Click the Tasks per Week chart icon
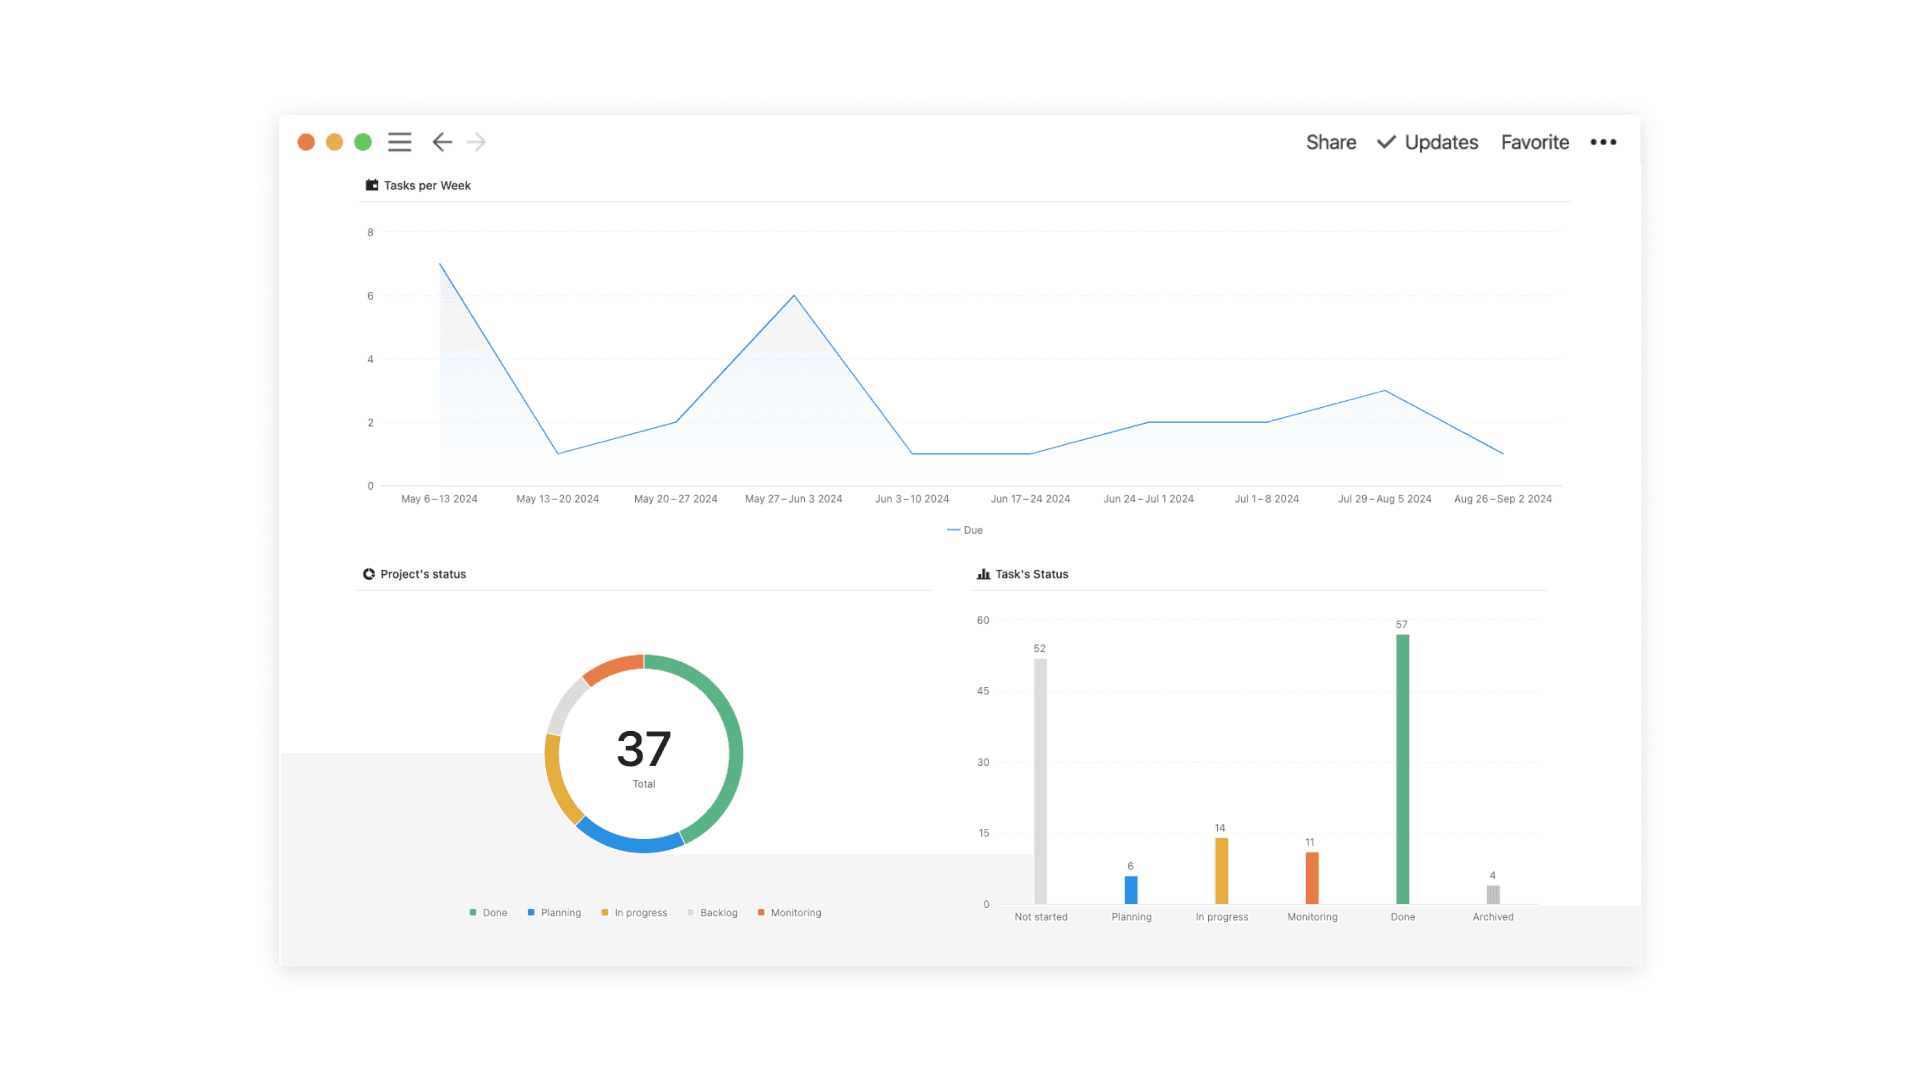Screen dimensions: 1920x1080 372,185
